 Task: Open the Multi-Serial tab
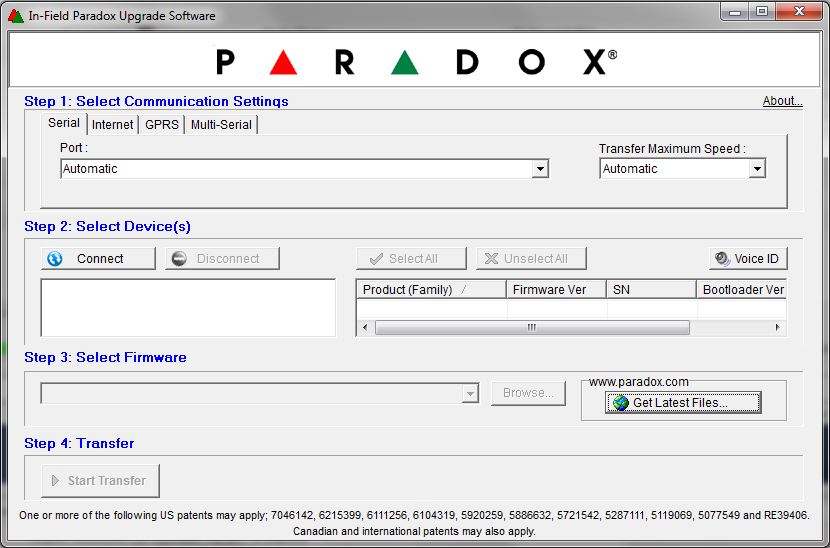[222, 125]
